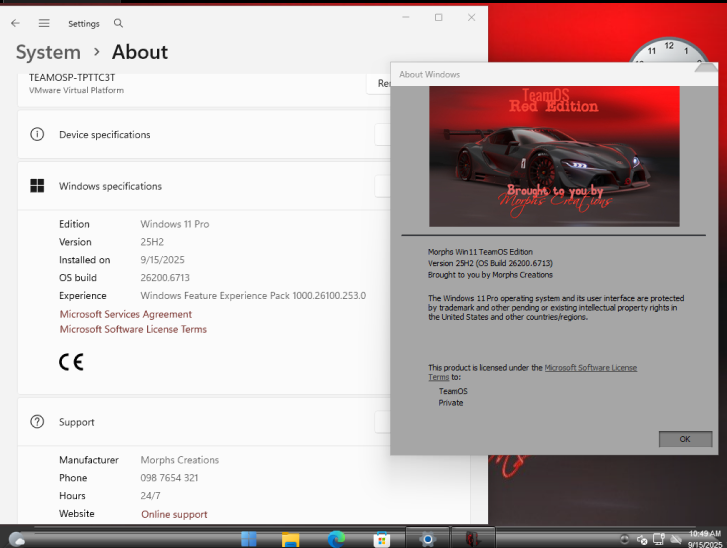
Task: Open the taskbar clock showing 10:49 AM
Action: click(x=705, y=539)
